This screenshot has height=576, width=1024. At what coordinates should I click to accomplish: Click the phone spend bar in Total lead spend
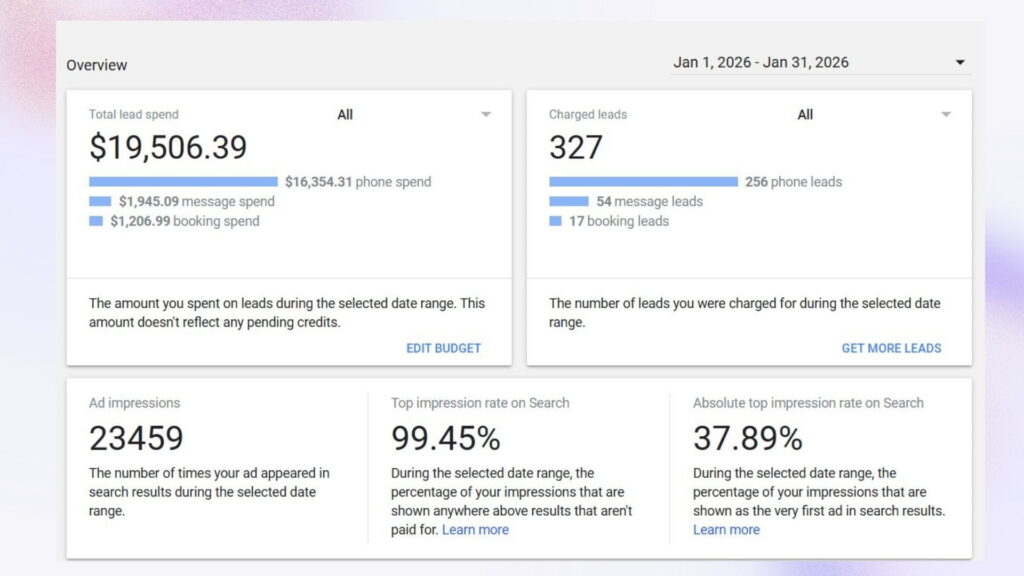183,182
